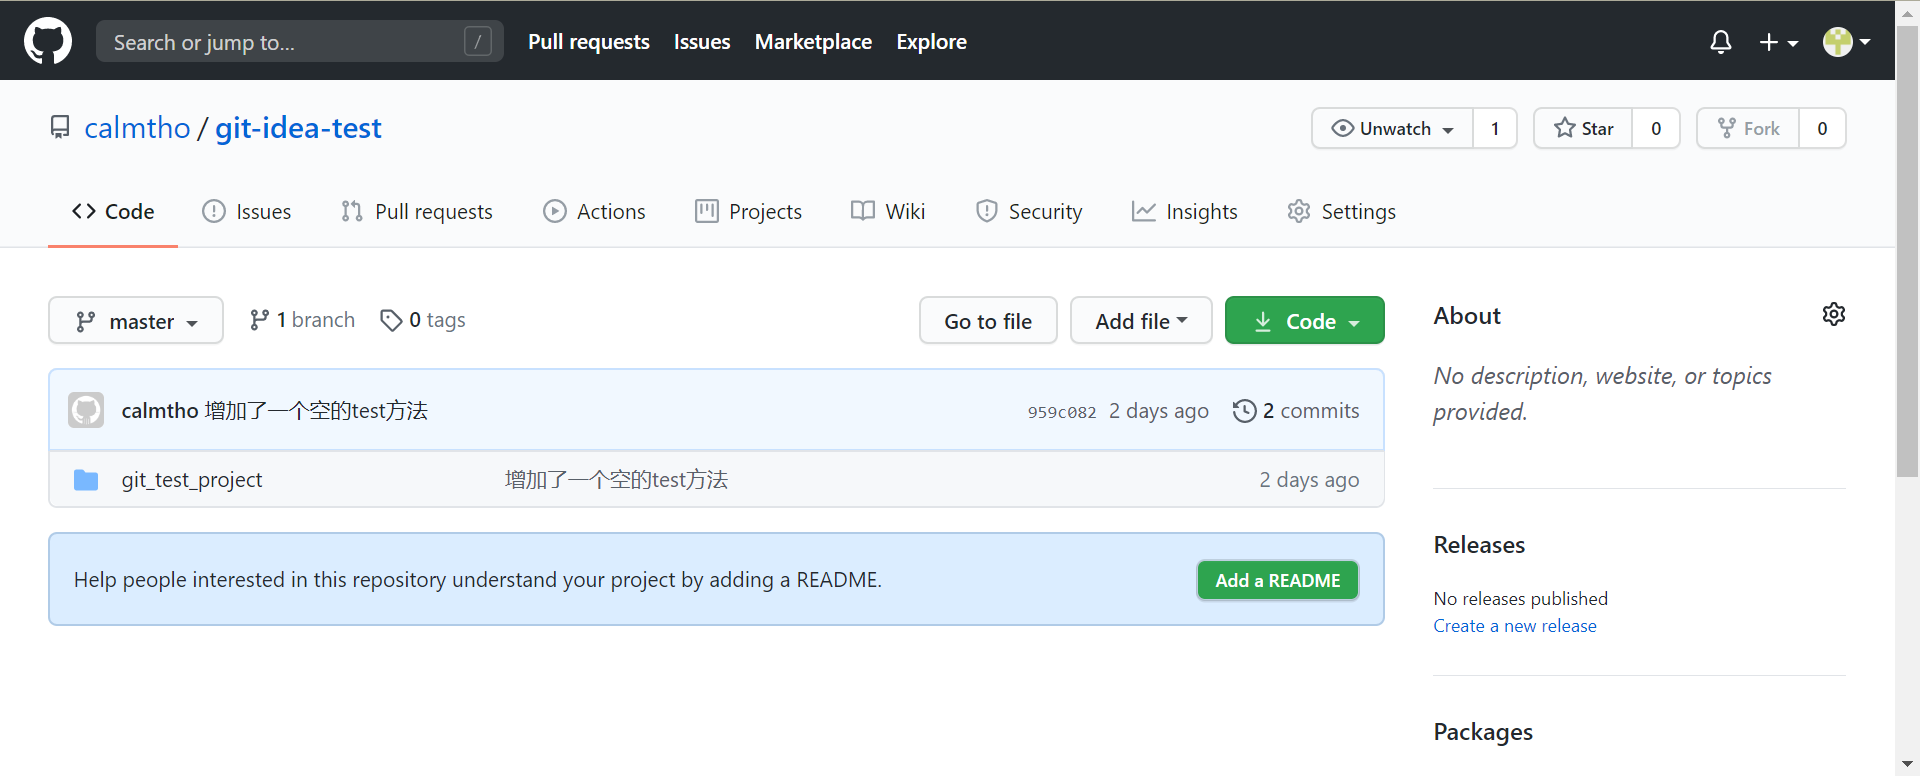Image resolution: width=1920 pixels, height=776 pixels.
Task: Click the slash shortcut icon in search
Action: 478,41
